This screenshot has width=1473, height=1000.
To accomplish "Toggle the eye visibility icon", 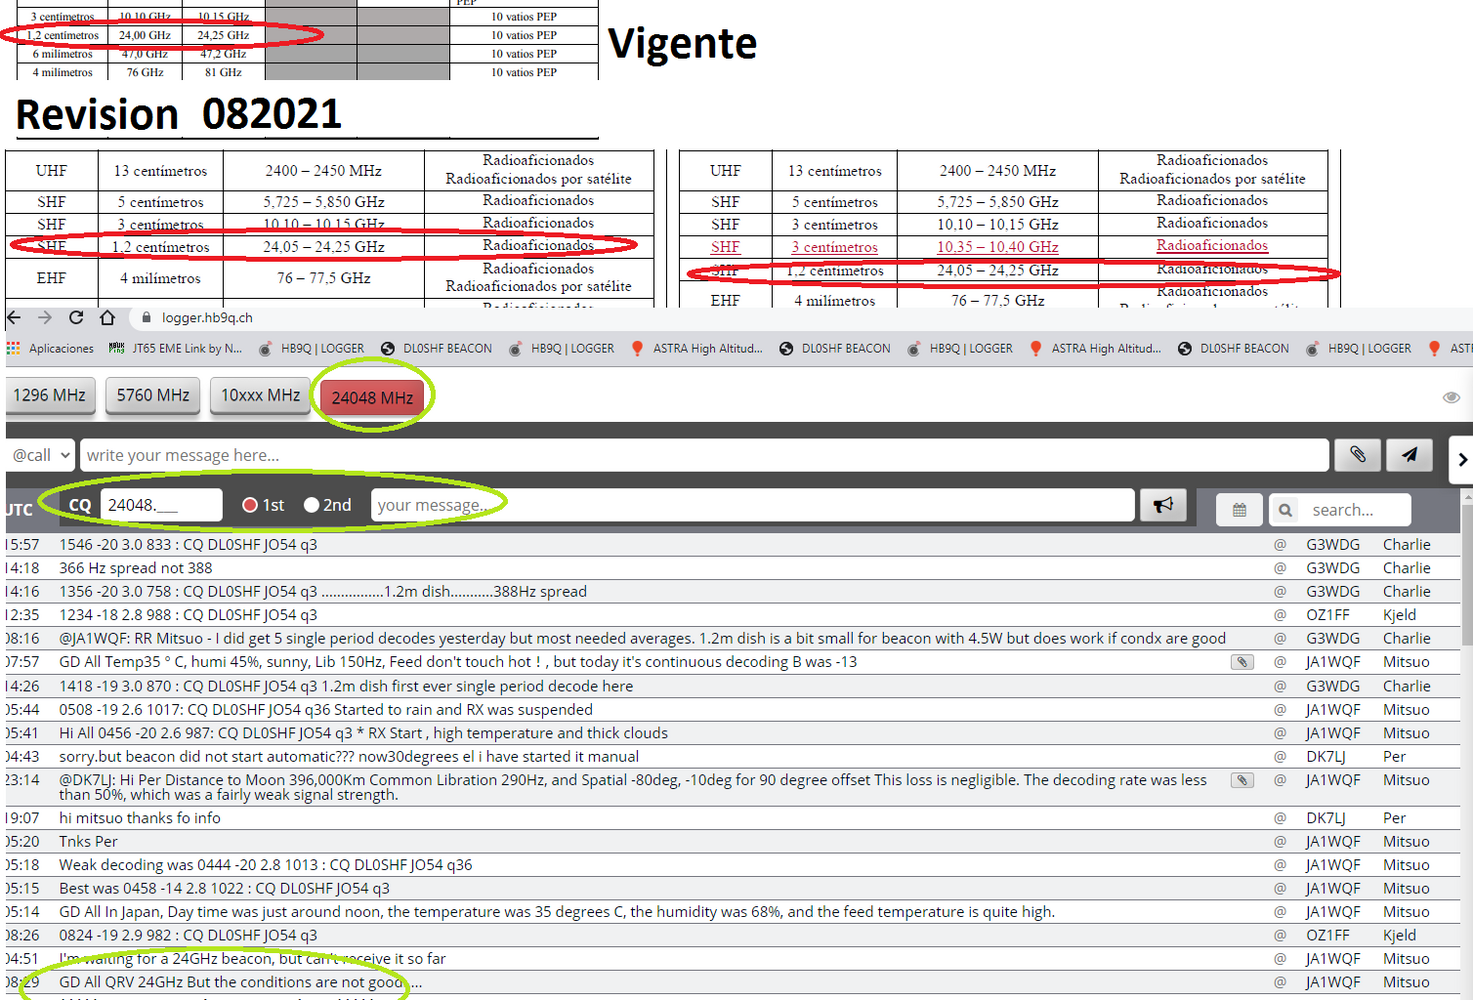I will (x=1451, y=397).
